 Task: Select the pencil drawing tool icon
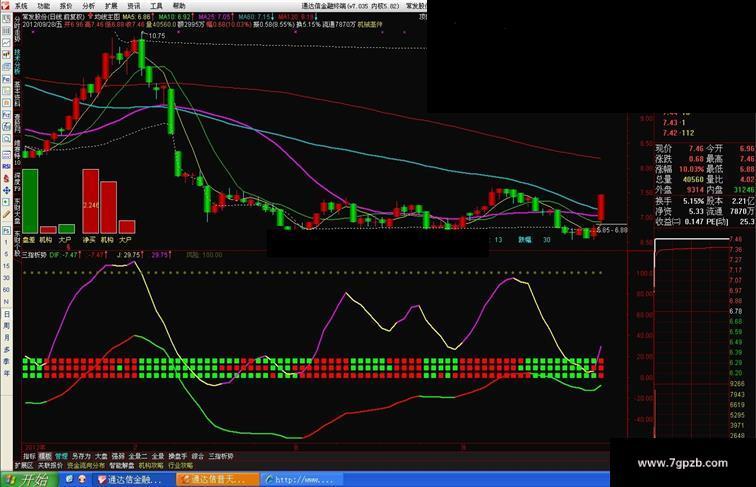point(6,214)
